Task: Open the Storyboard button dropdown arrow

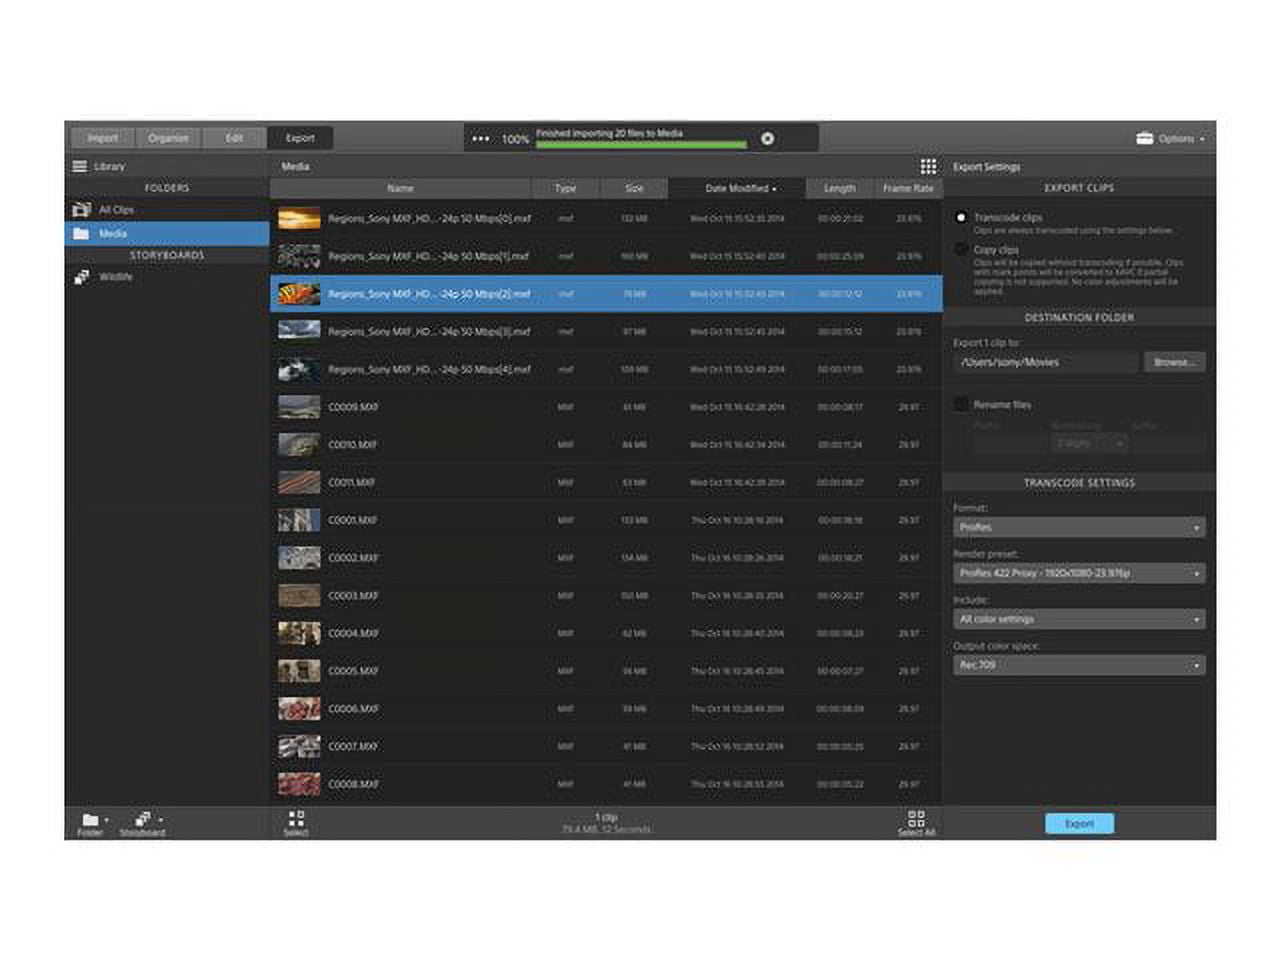Action: (x=160, y=821)
